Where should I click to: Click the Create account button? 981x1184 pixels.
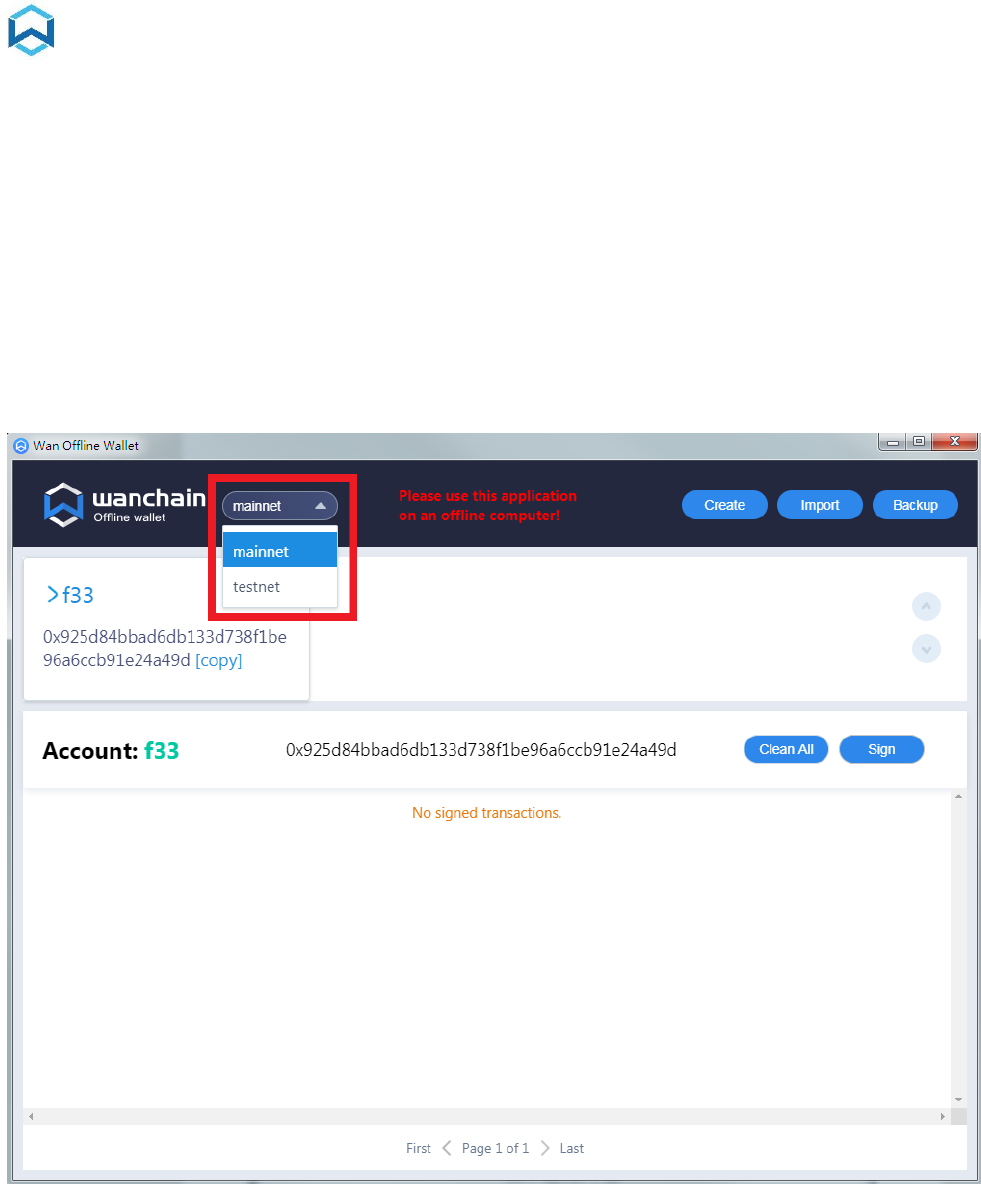[x=724, y=504]
